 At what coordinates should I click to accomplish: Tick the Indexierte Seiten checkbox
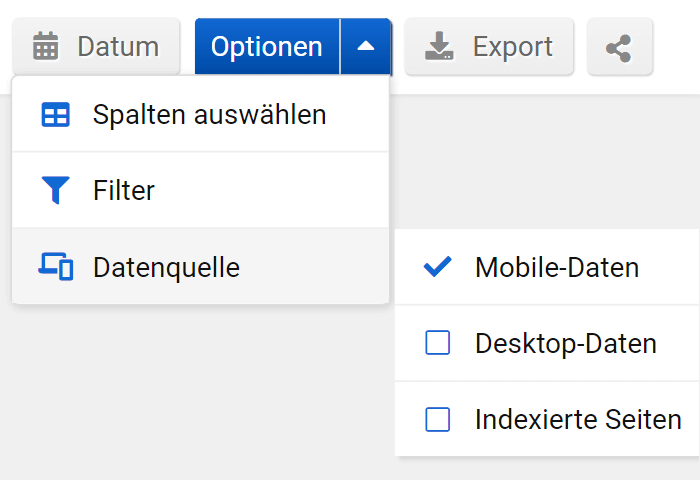pos(438,419)
